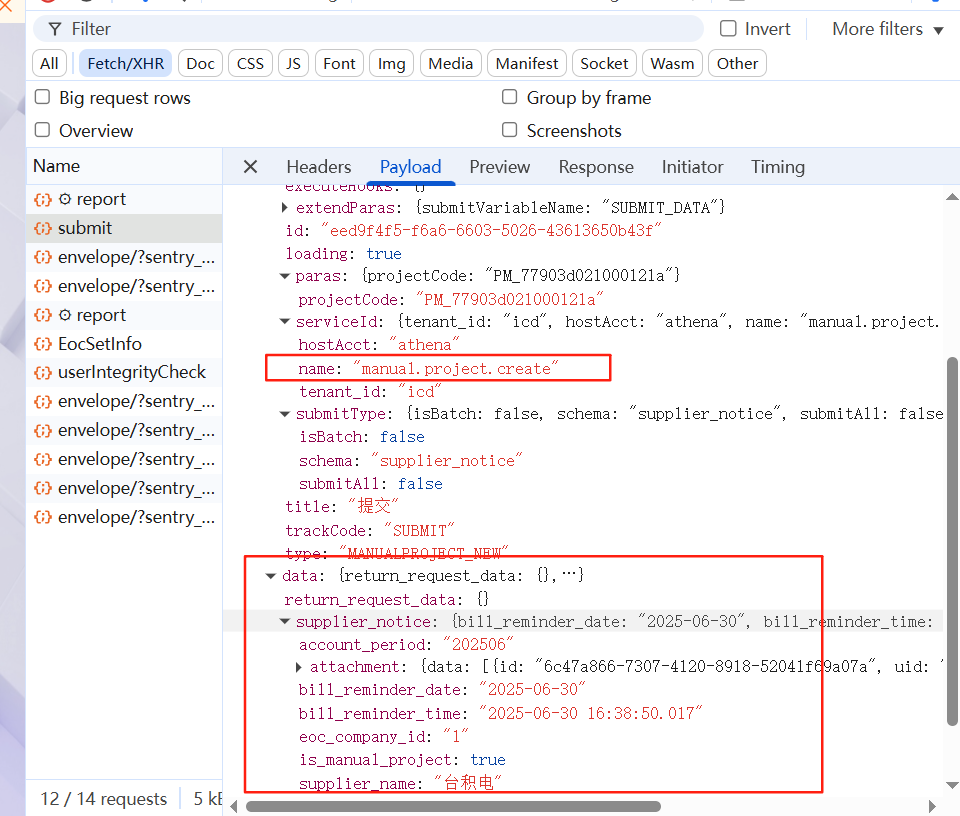Filter requests by Font type
The image size is (960, 816).
[339, 64]
